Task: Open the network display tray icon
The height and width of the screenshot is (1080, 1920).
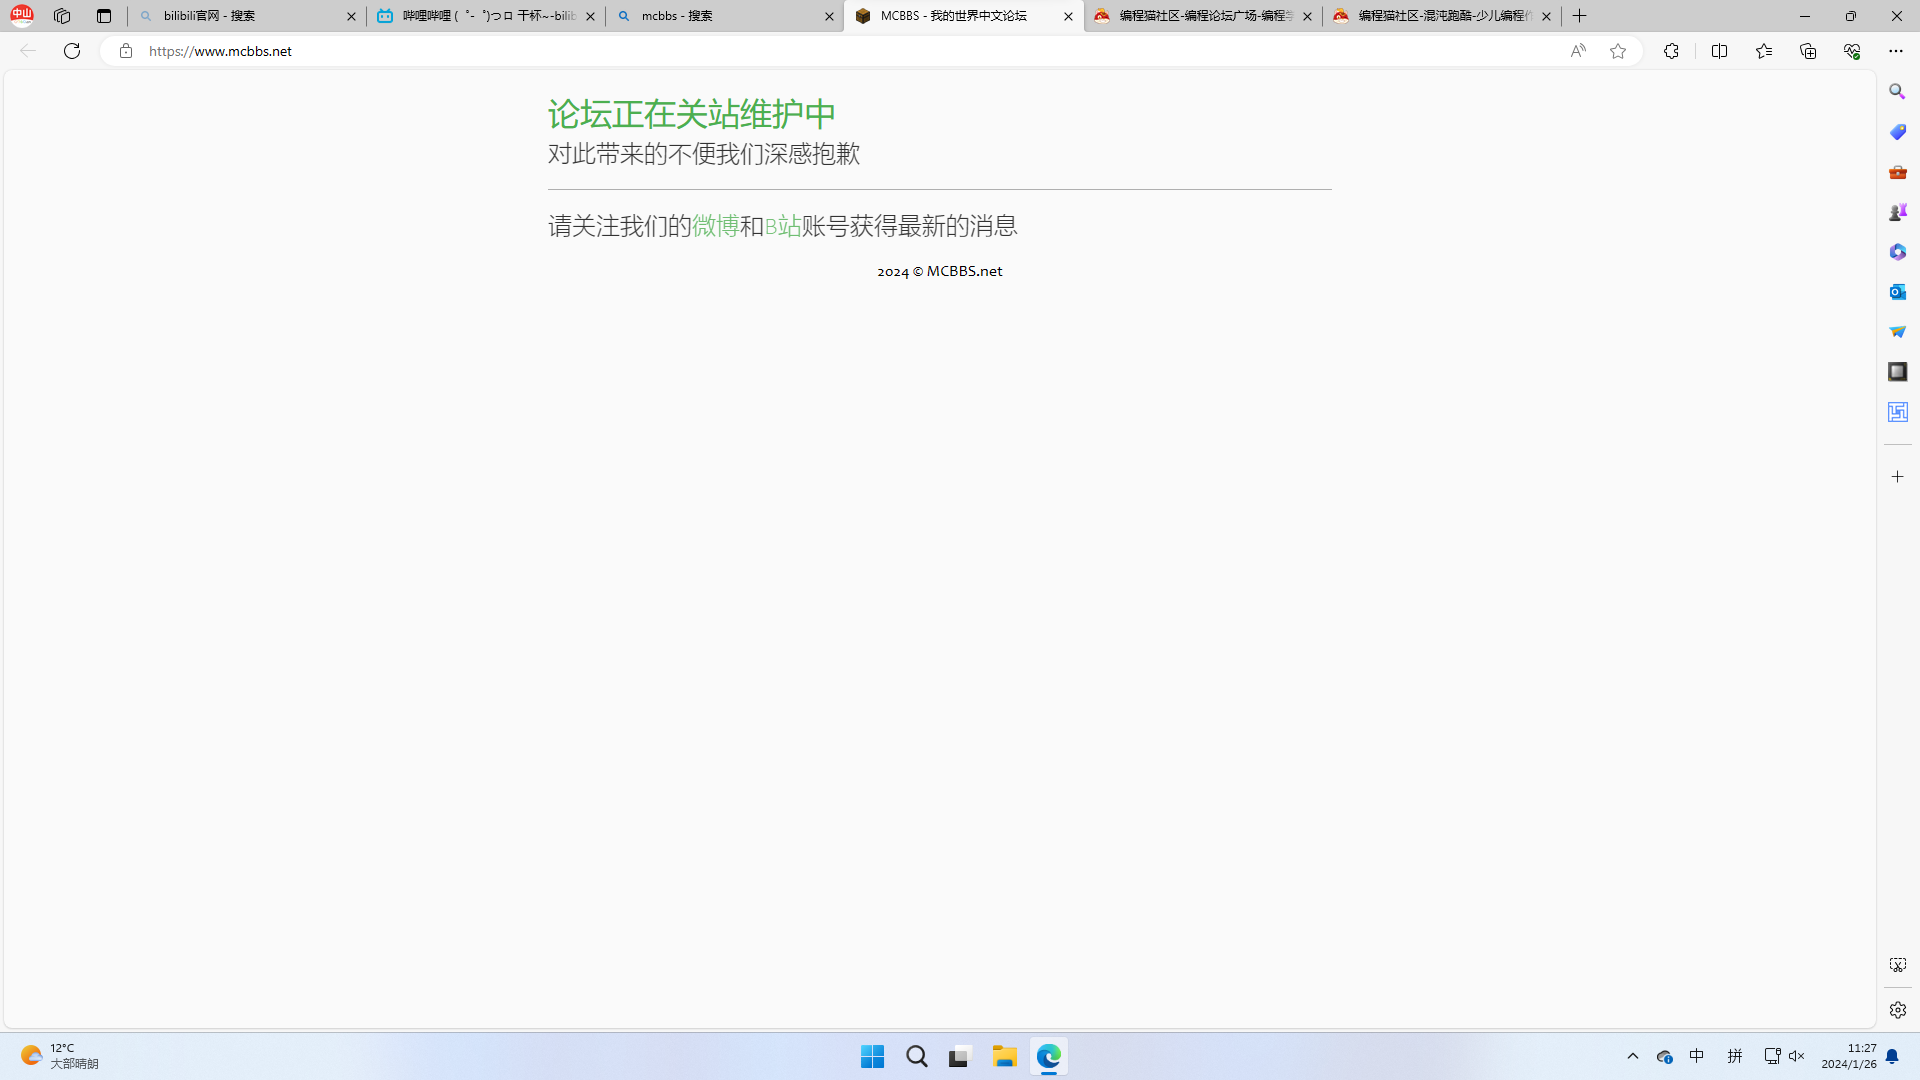Action: 1772,1056
